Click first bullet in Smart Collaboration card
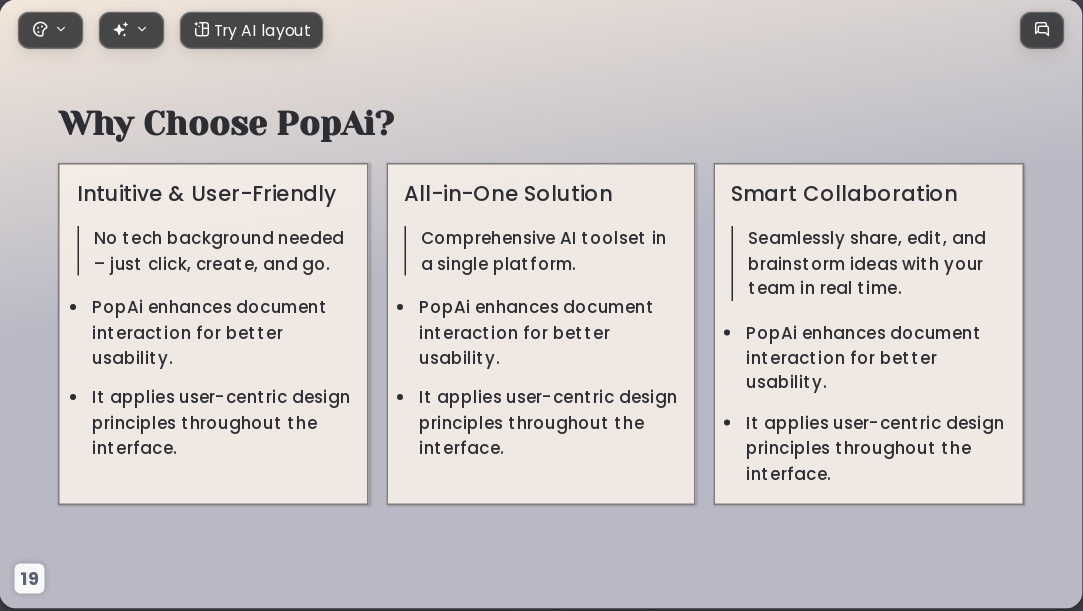This screenshot has width=1083, height=611. click(x=863, y=358)
